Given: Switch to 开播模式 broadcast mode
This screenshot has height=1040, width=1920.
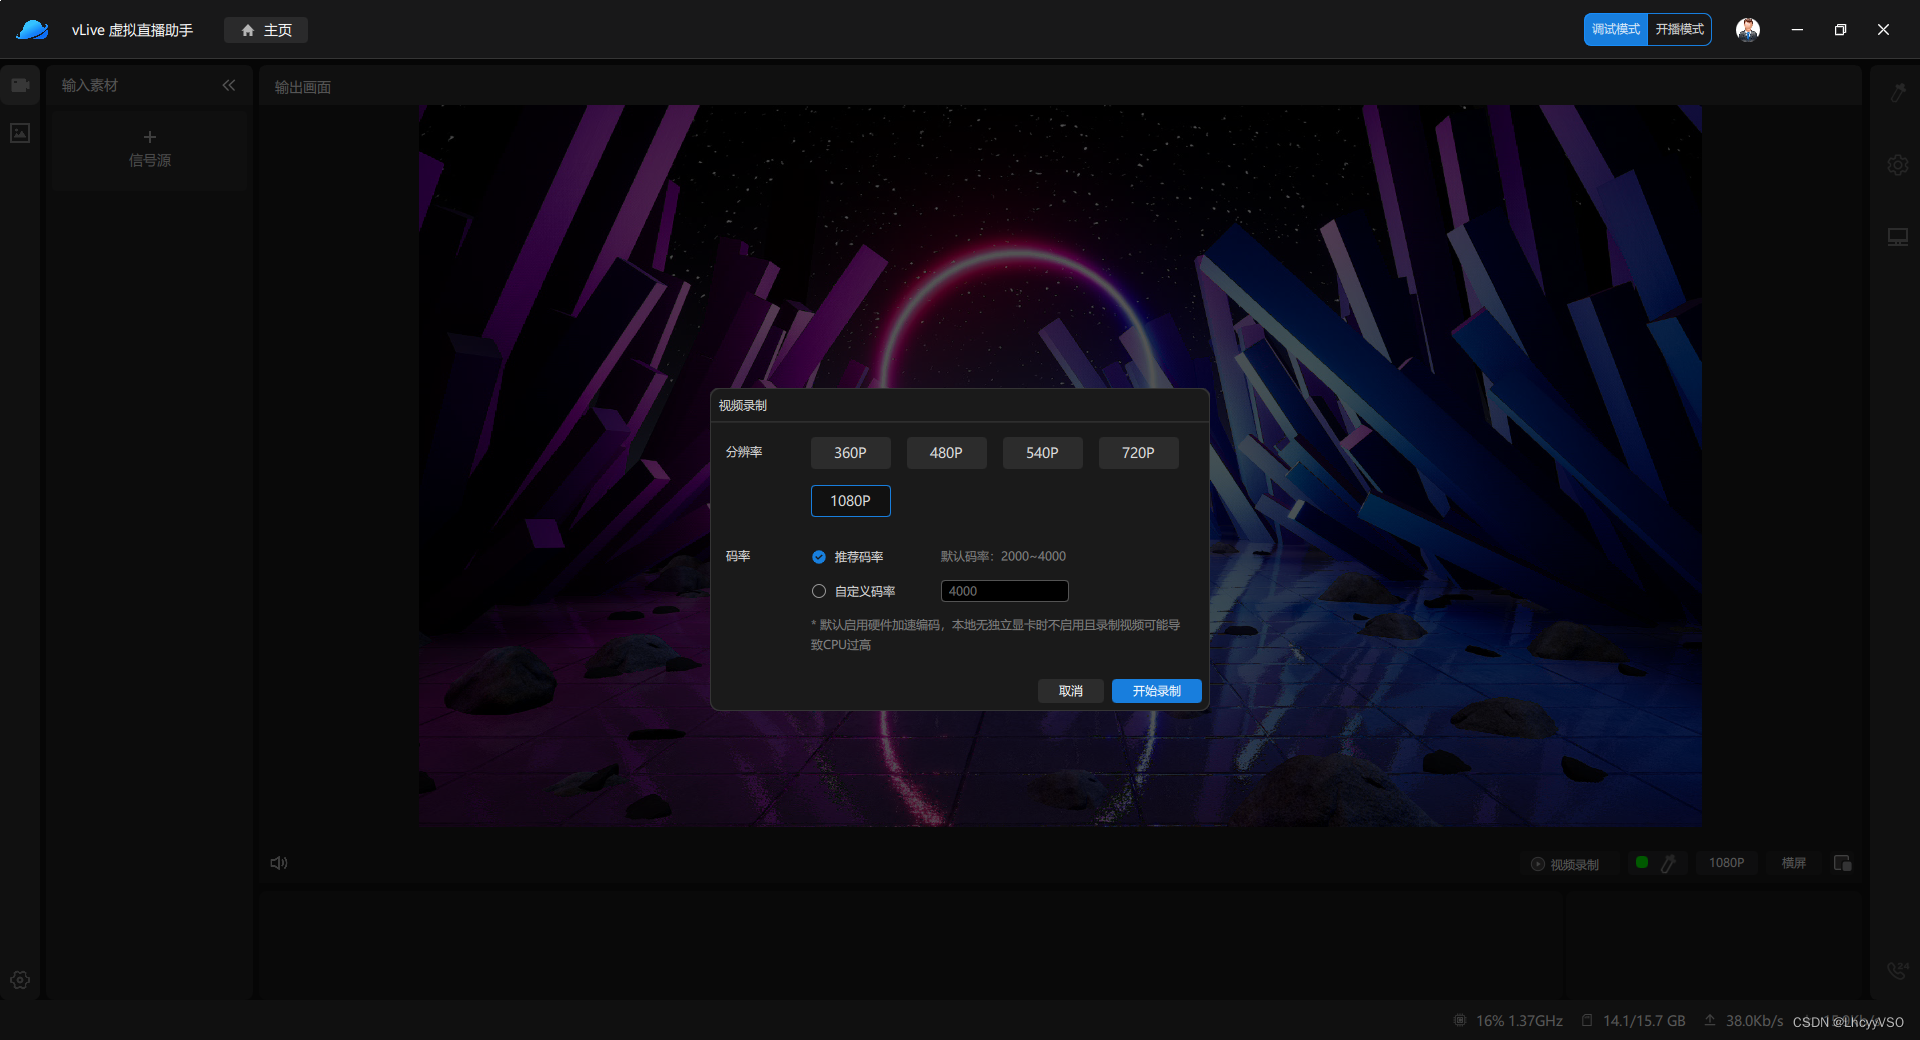Looking at the screenshot, I should pos(1679,30).
